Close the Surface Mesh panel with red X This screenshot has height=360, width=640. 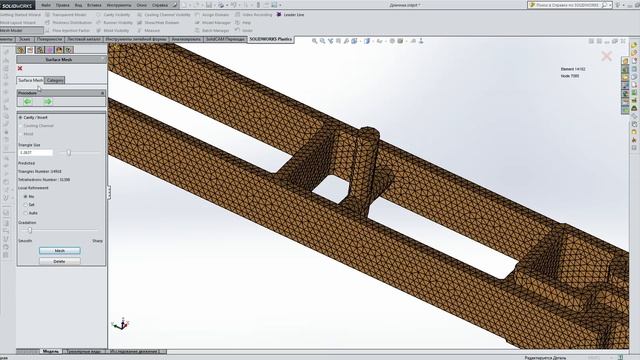[20, 68]
